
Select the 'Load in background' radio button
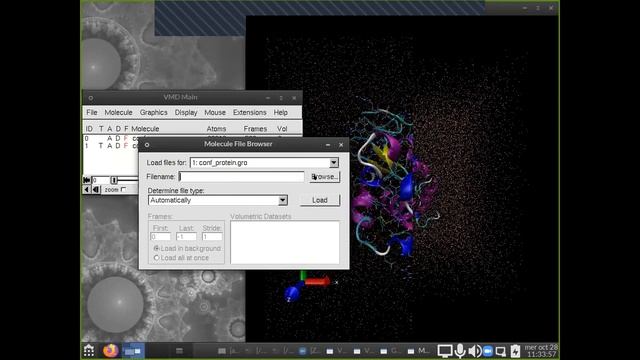[156, 248]
